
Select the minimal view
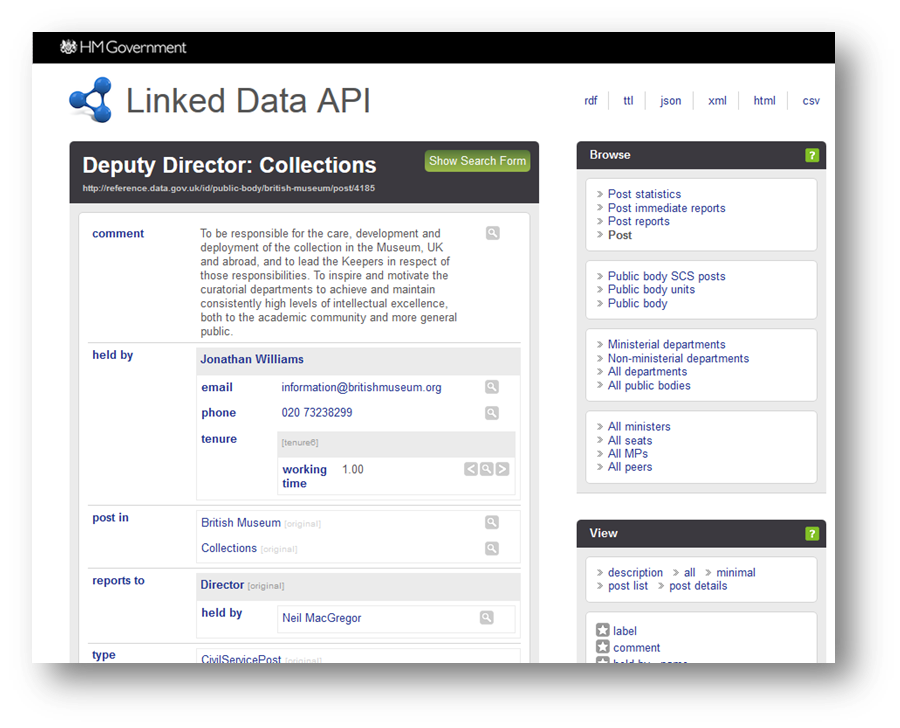[x=736, y=572]
